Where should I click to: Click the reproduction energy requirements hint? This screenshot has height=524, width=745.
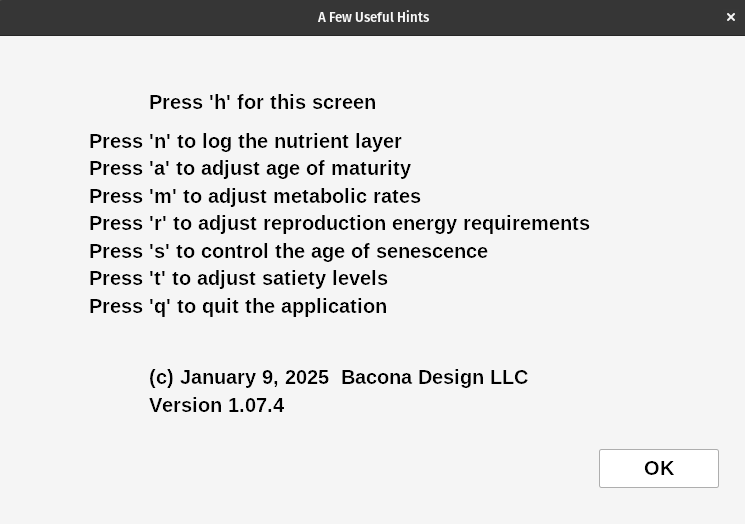339,223
